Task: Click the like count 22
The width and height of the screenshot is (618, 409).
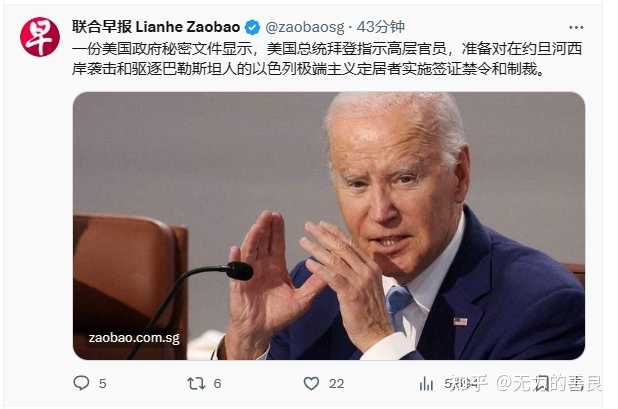Action: (x=336, y=384)
